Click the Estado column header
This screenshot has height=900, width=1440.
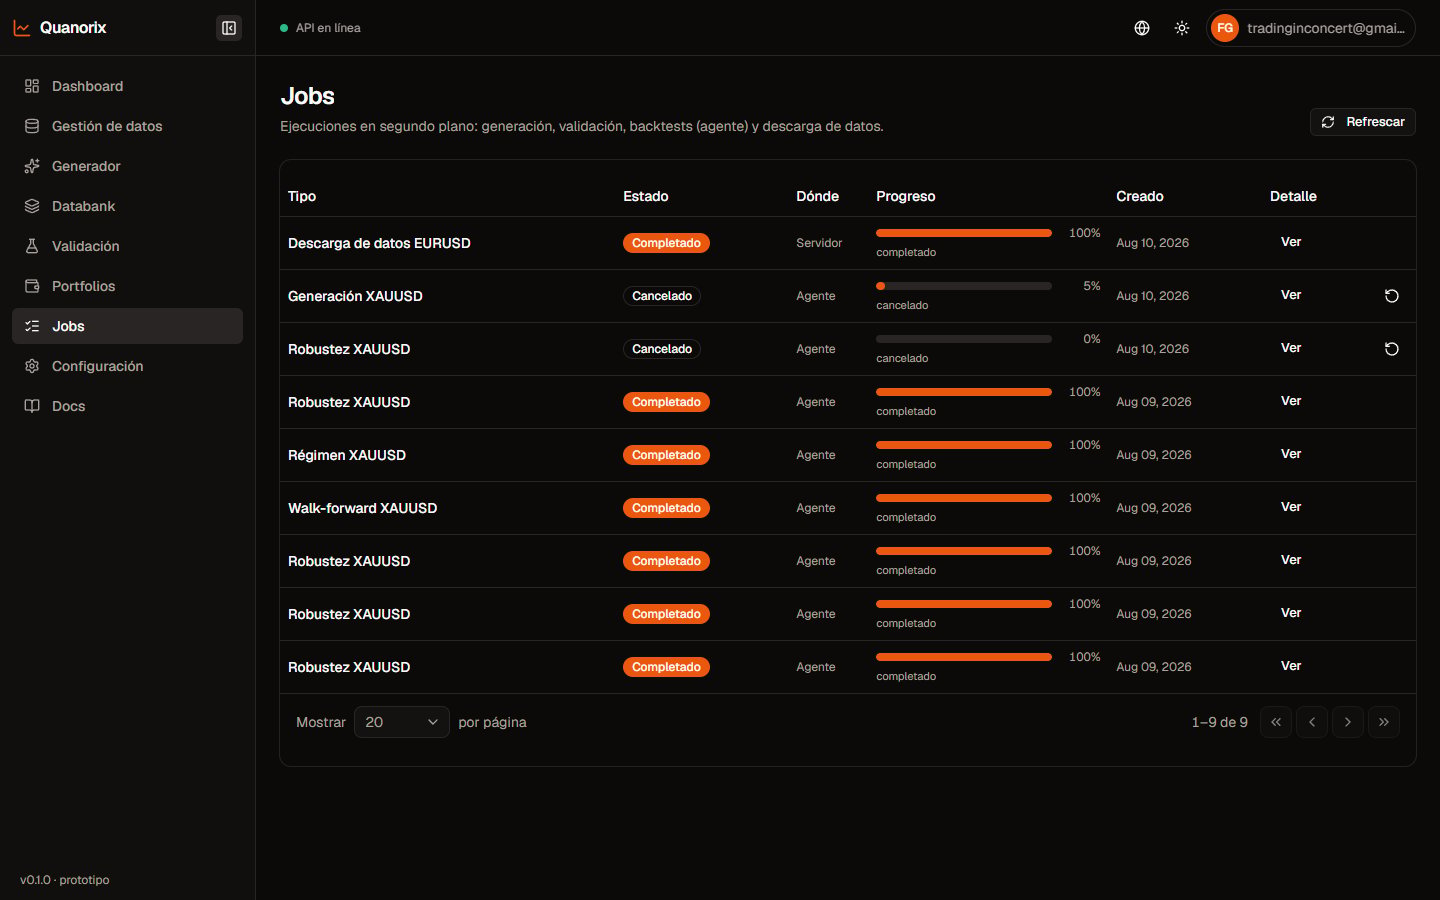646,196
